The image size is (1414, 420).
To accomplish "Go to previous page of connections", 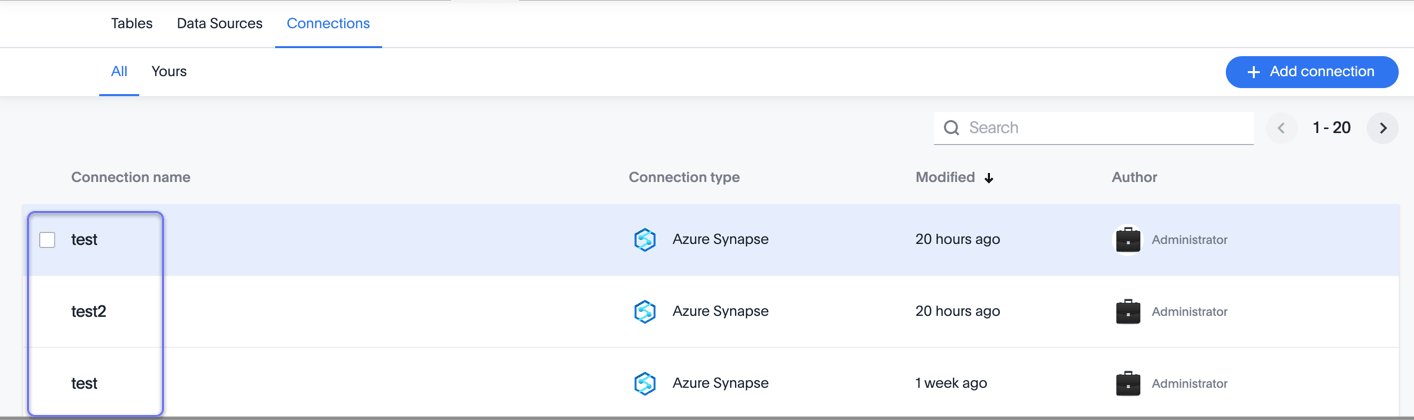I will click(x=1281, y=128).
